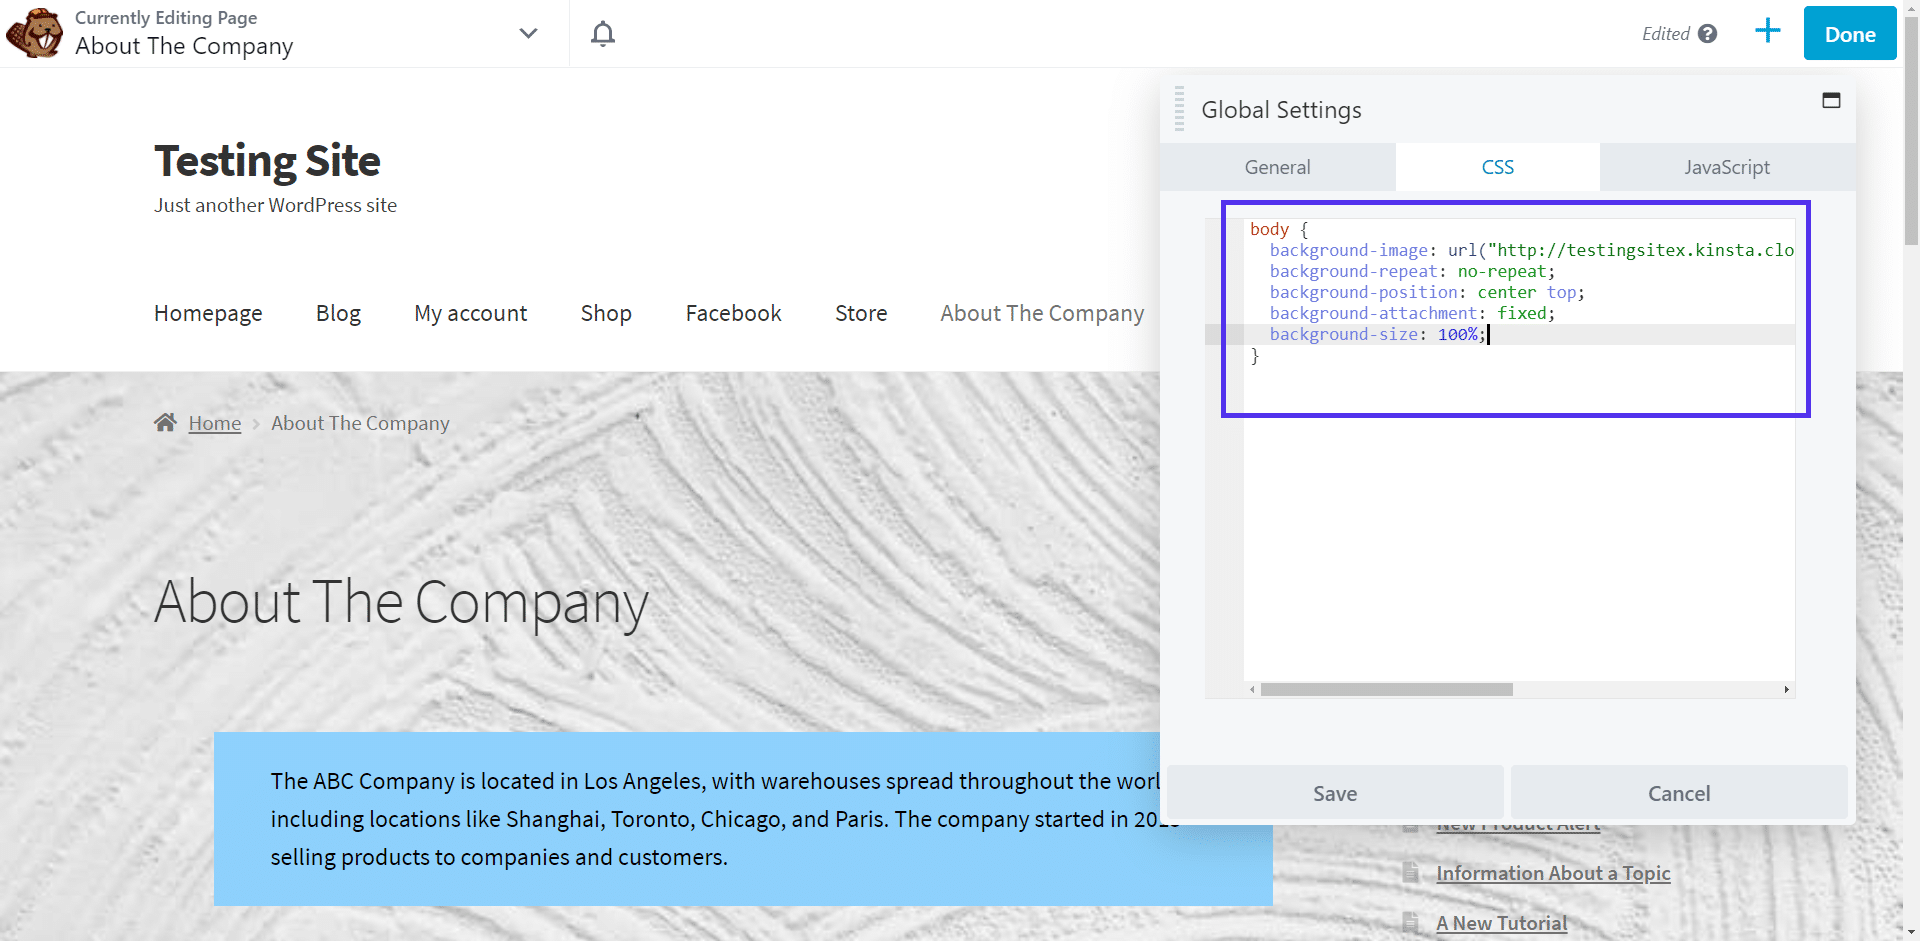The height and width of the screenshot is (941, 1920).
Task: Click the Done button
Action: [1849, 33]
